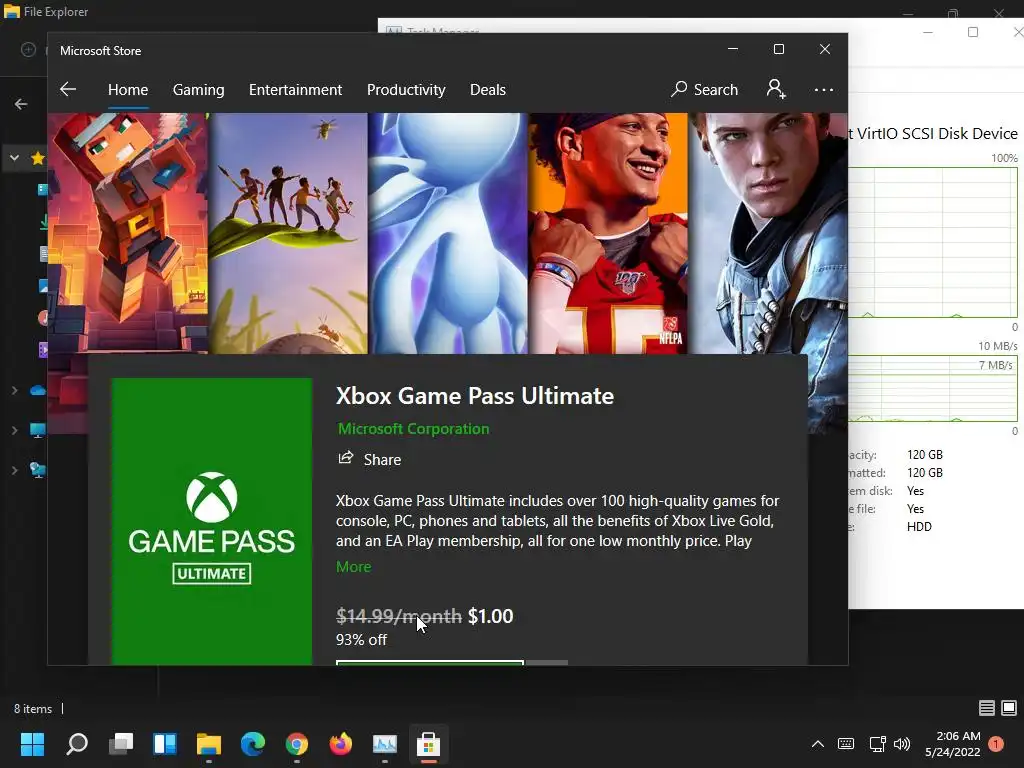Click the Share icon on Game Pass
Screen dimensions: 1024x768
click(x=345, y=458)
